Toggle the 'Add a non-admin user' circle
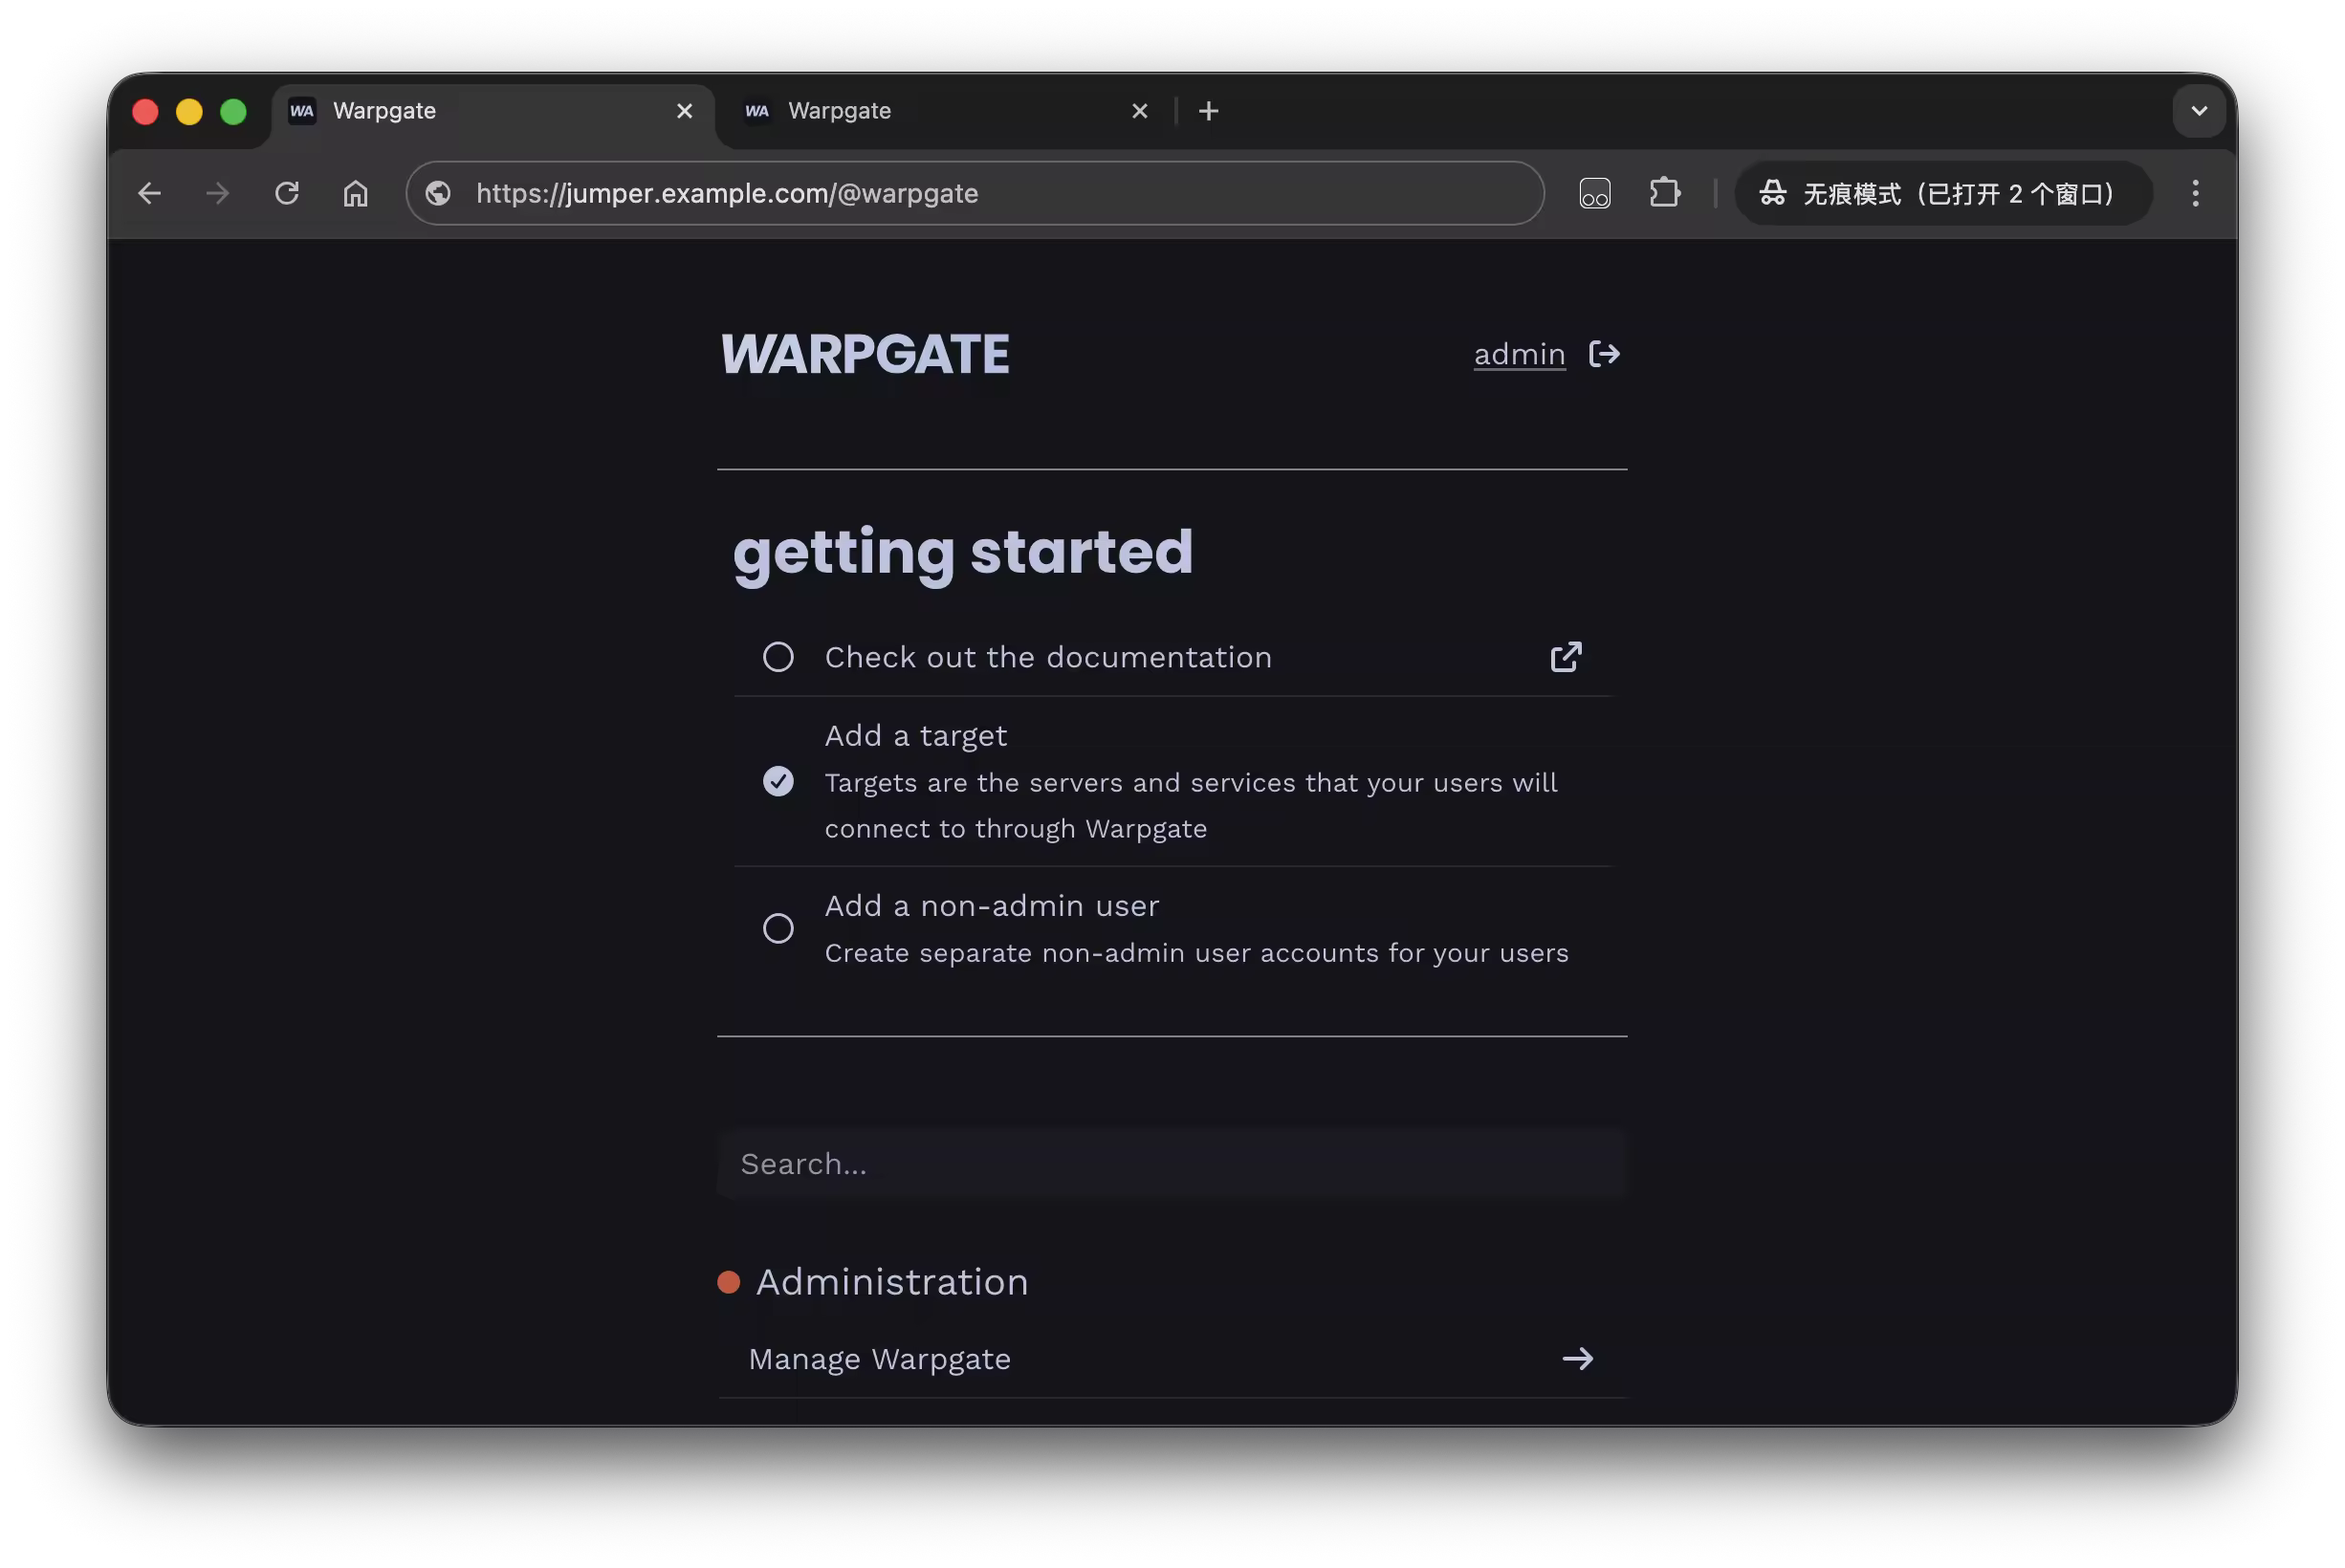 pos(778,928)
